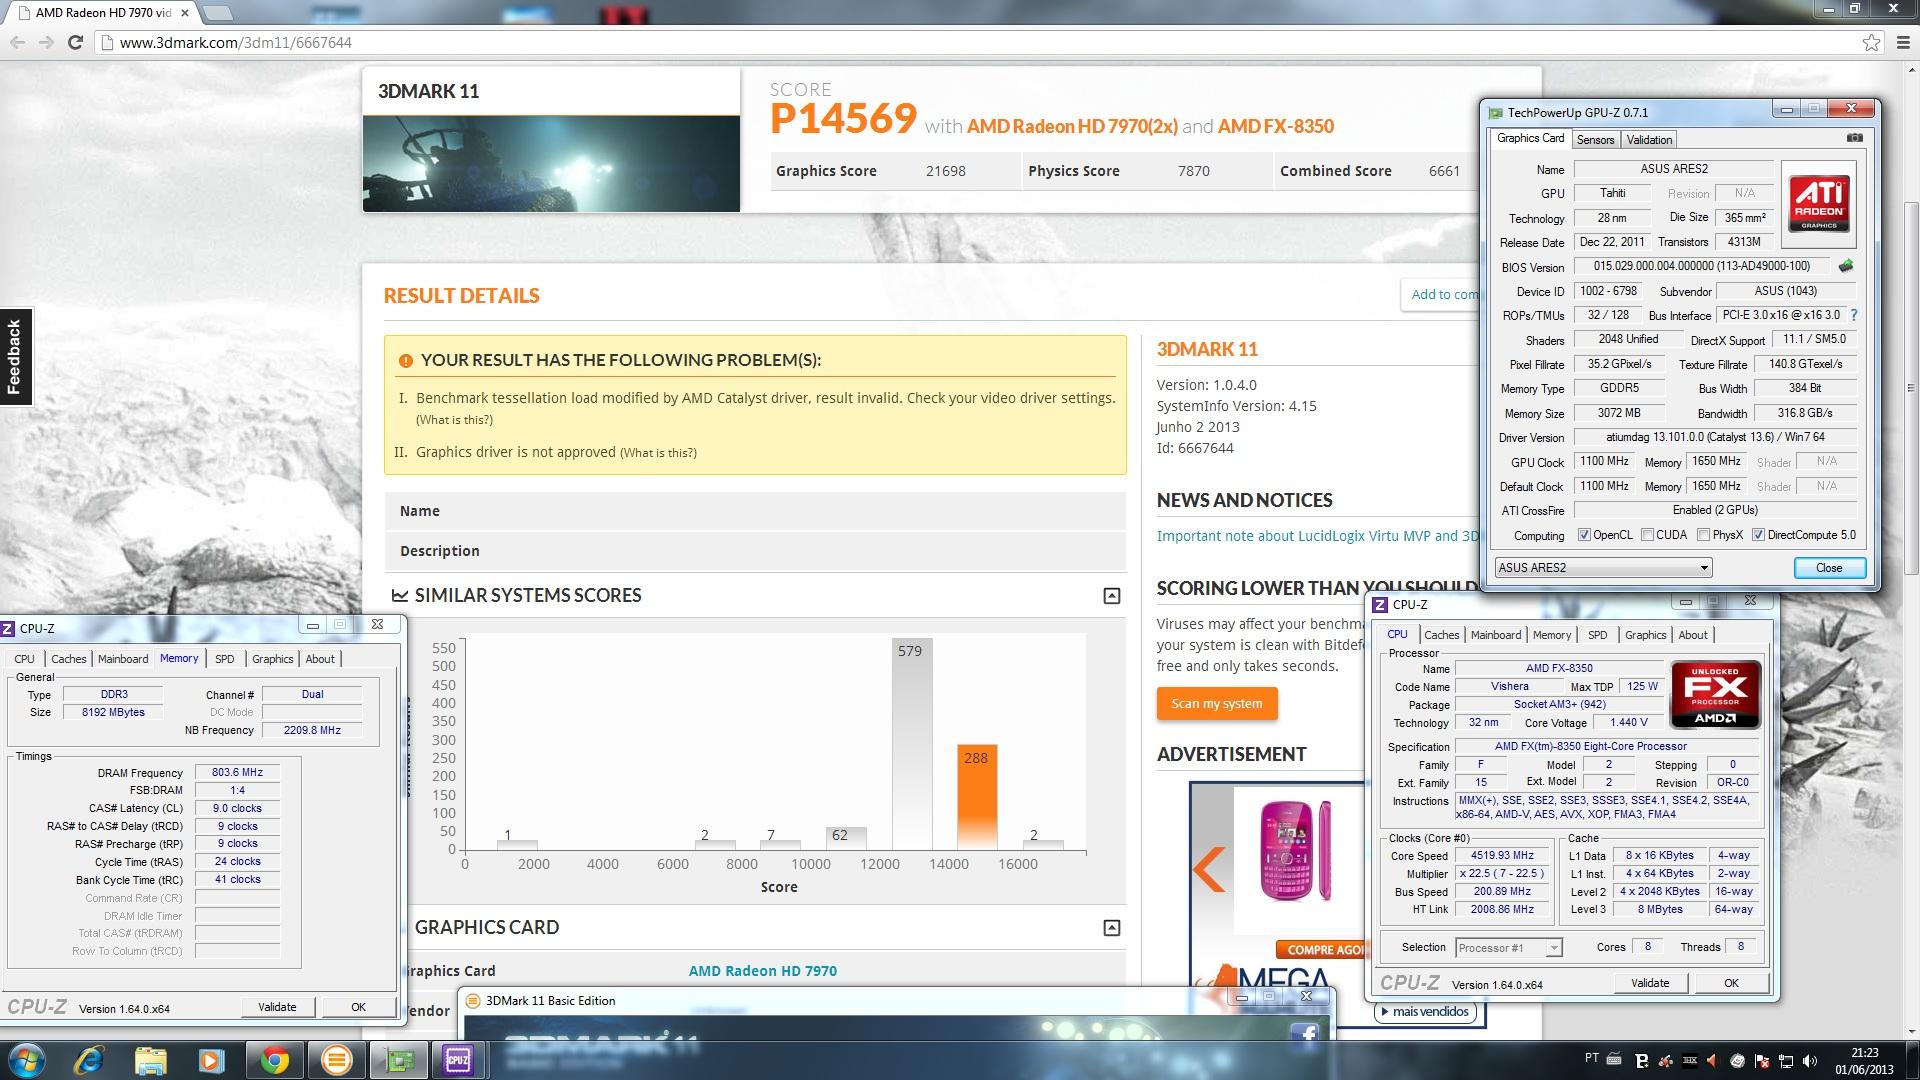Open the ASUS ARES2 GPU selection dropdown
The height and width of the screenshot is (1080, 1920).
(1603, 568)
